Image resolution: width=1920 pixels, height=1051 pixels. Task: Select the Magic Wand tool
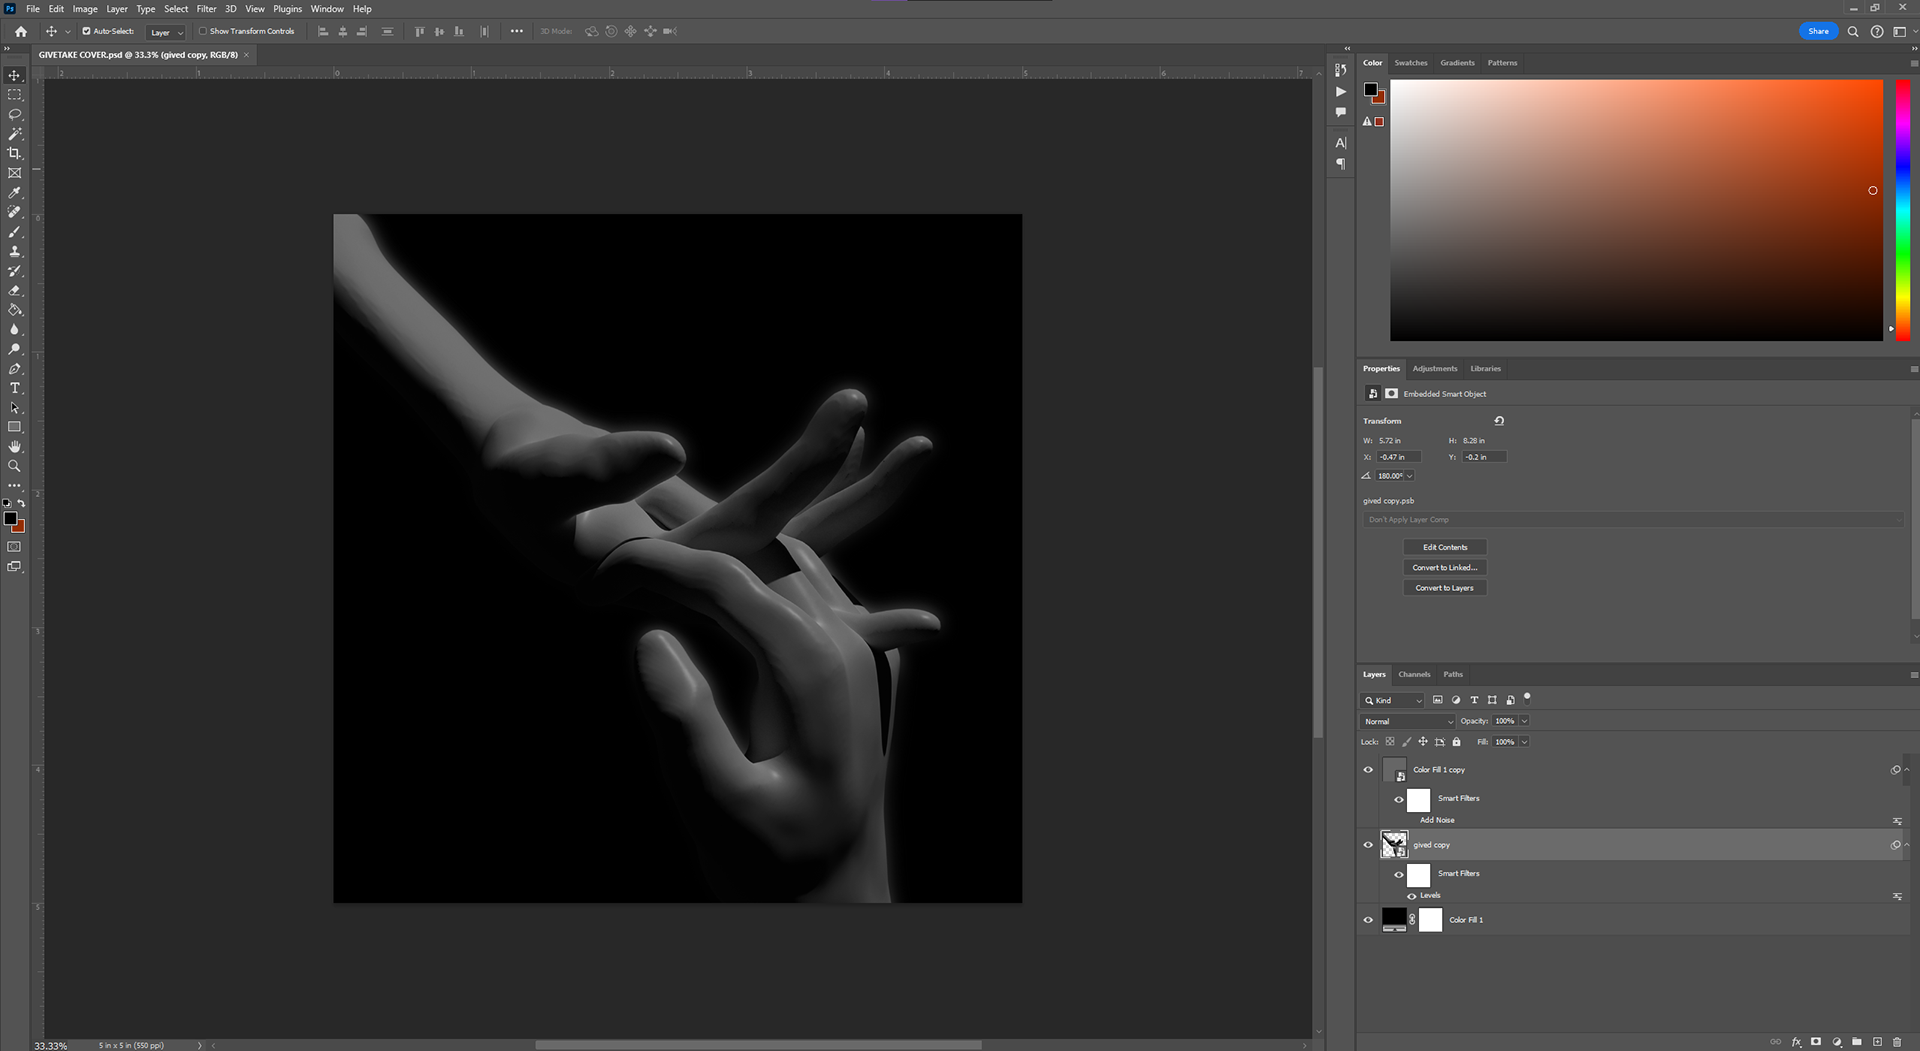click(15, 134)
